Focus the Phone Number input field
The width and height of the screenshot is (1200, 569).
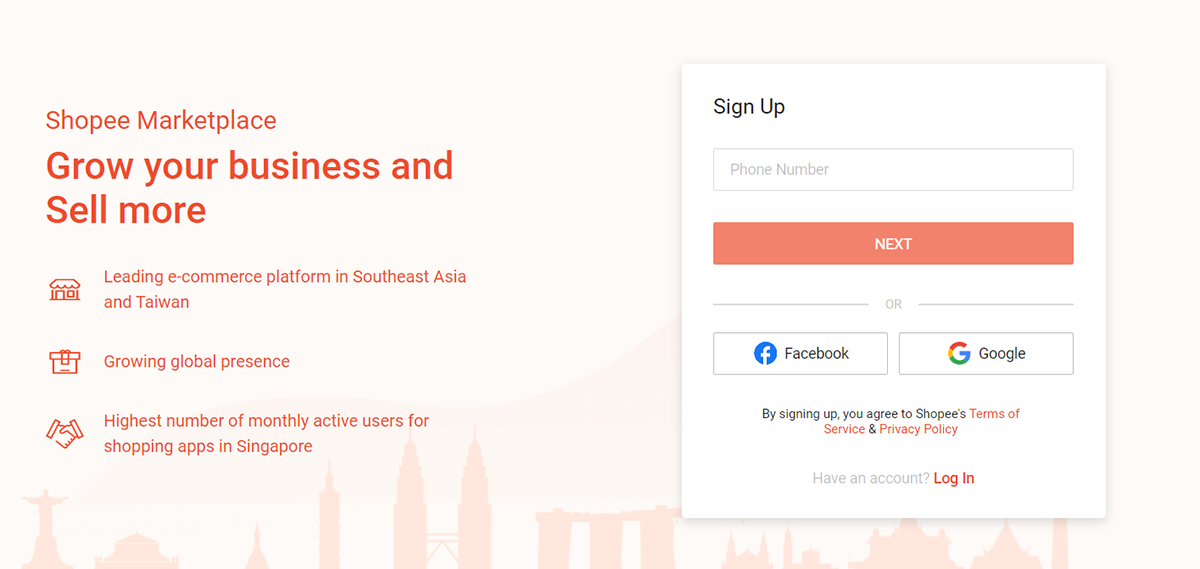(893, 170)
